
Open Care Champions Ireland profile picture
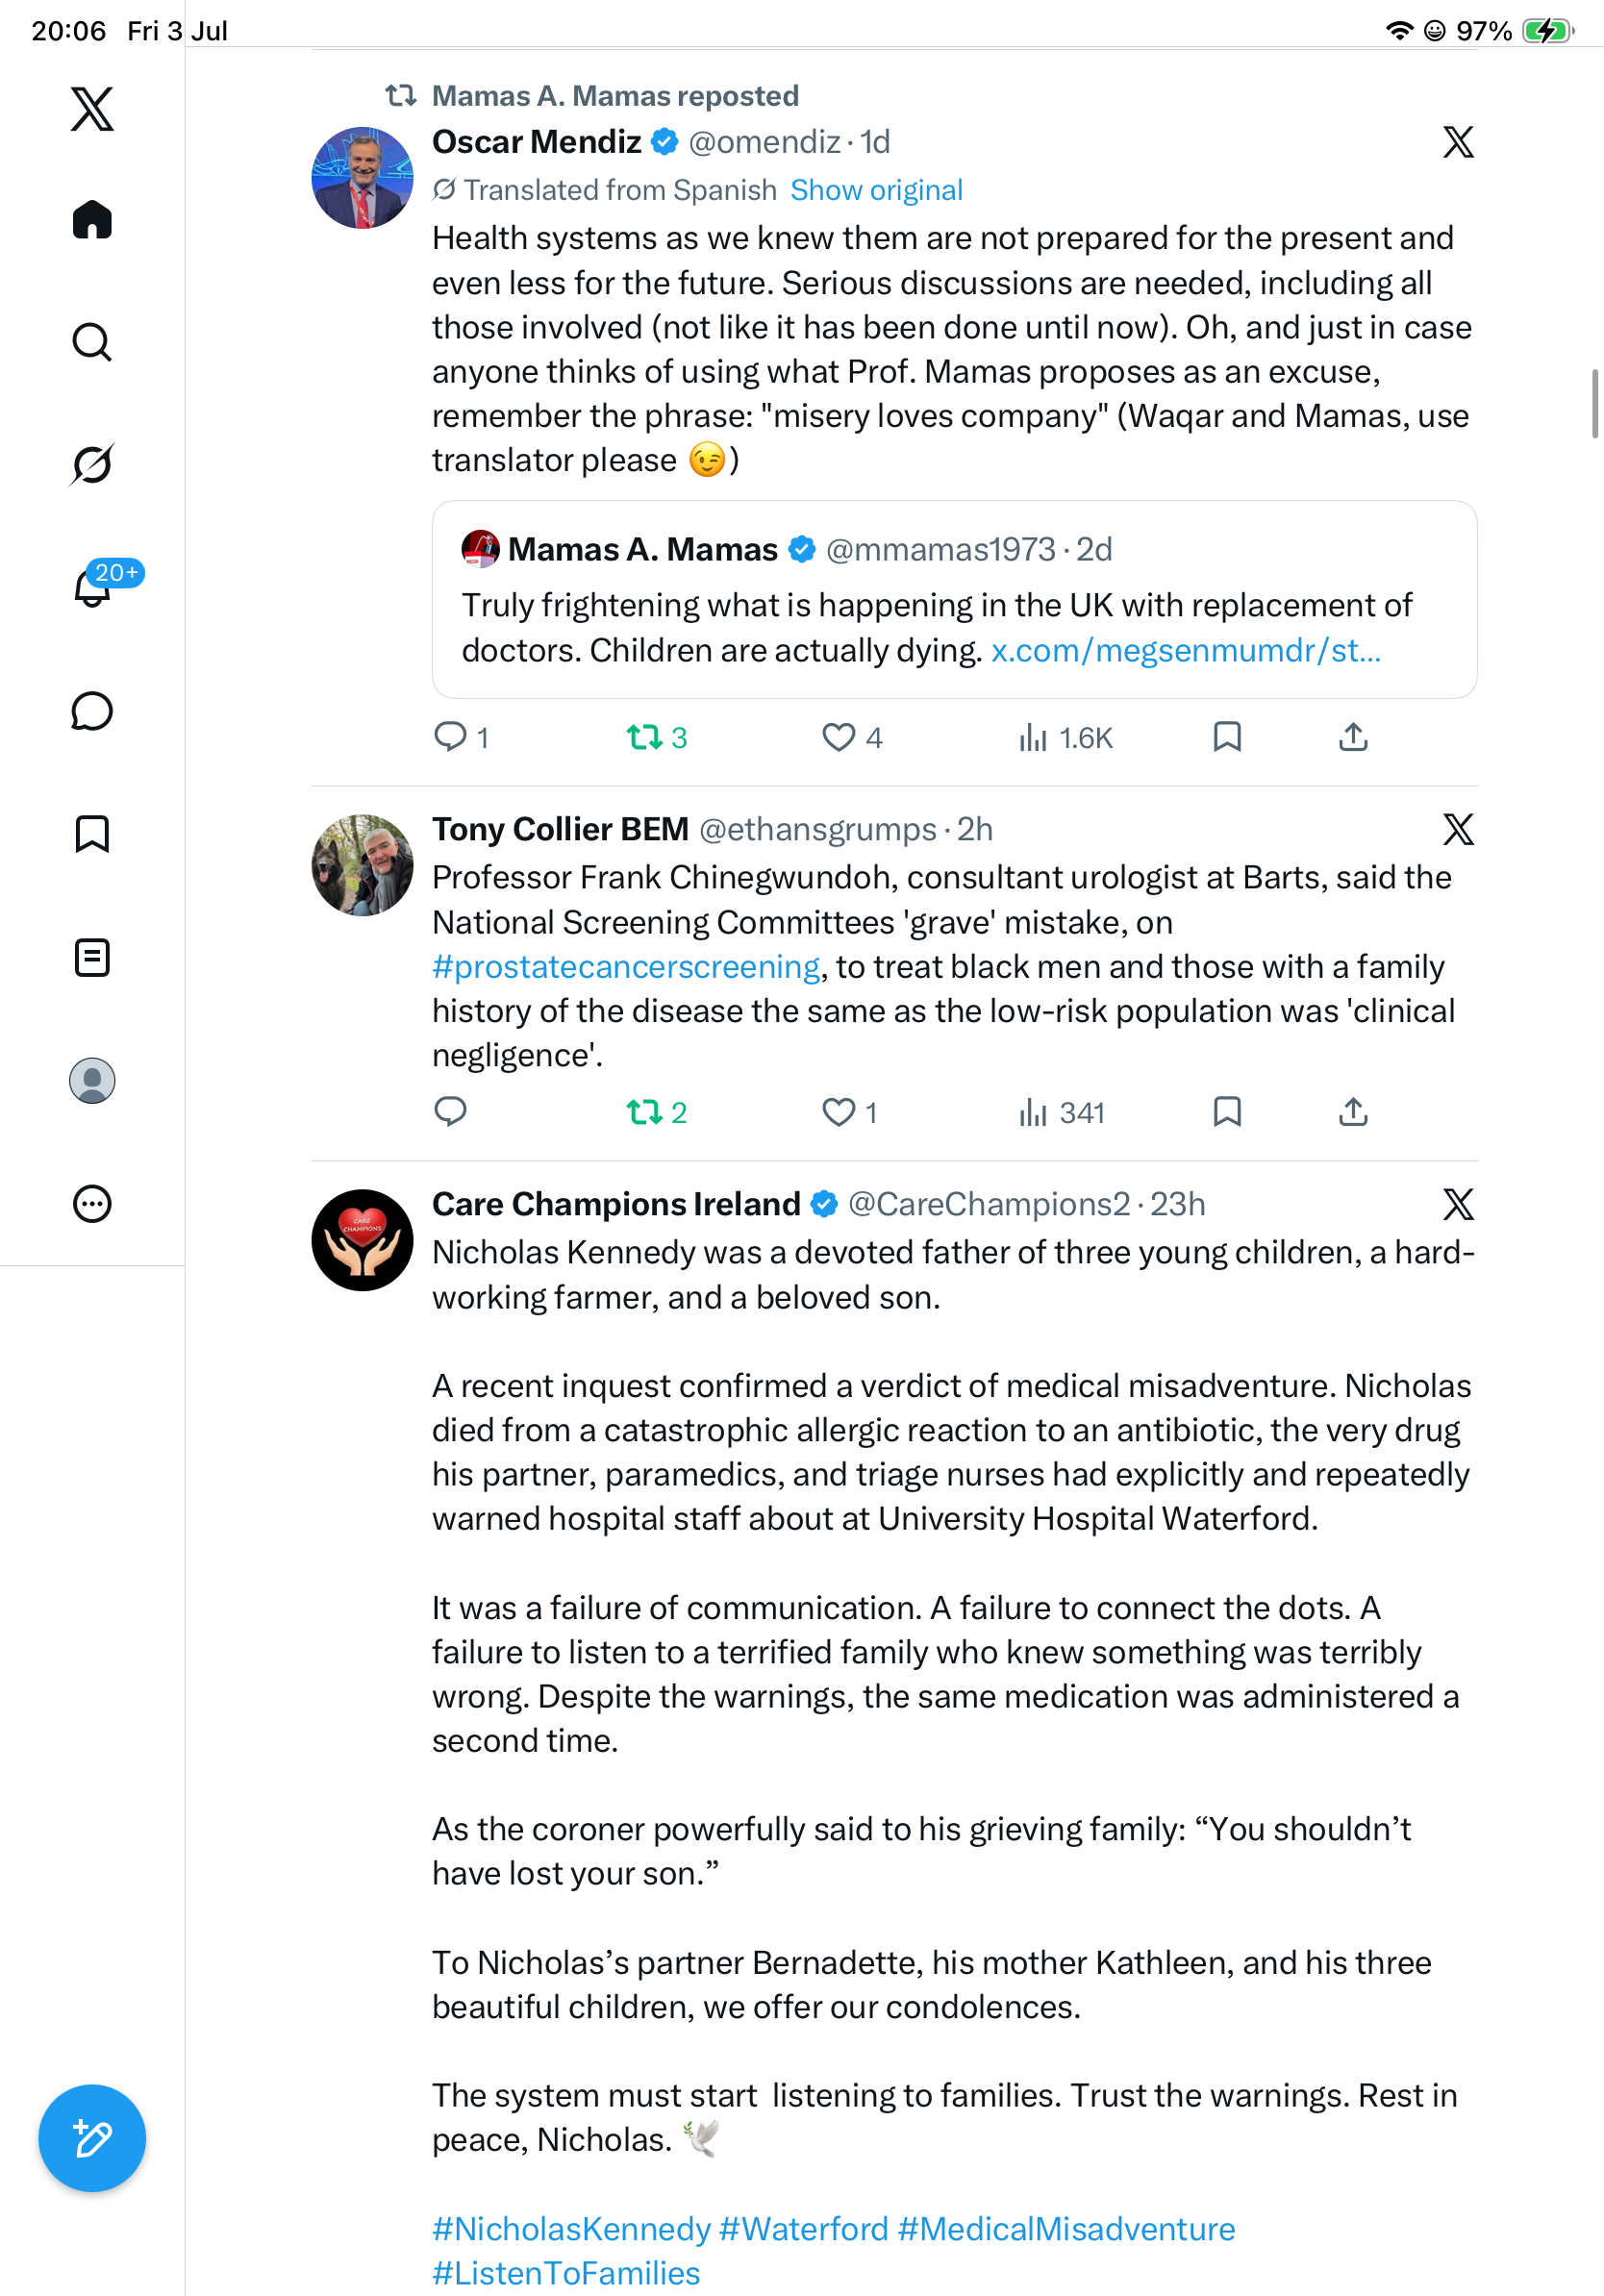click(362, 1239)
